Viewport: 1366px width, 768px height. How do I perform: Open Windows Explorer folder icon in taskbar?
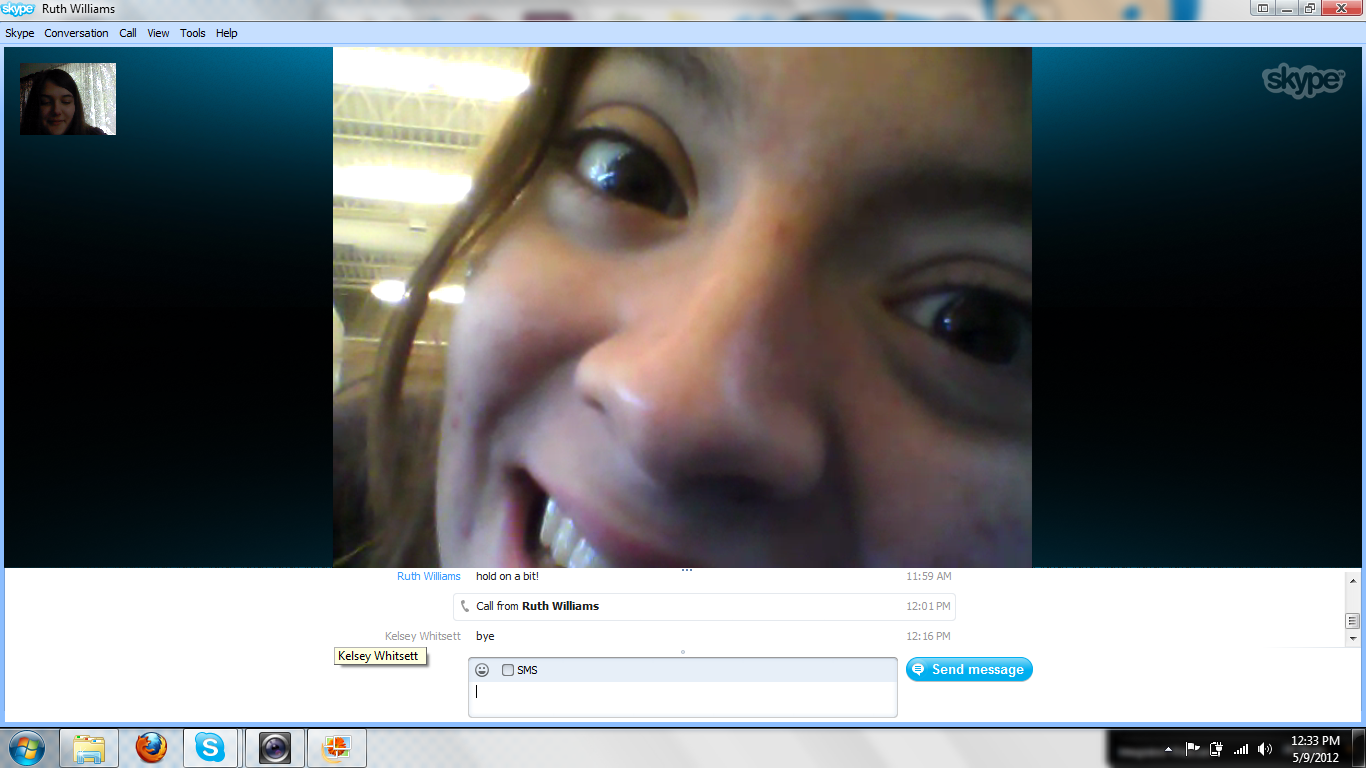coord(89,747)
